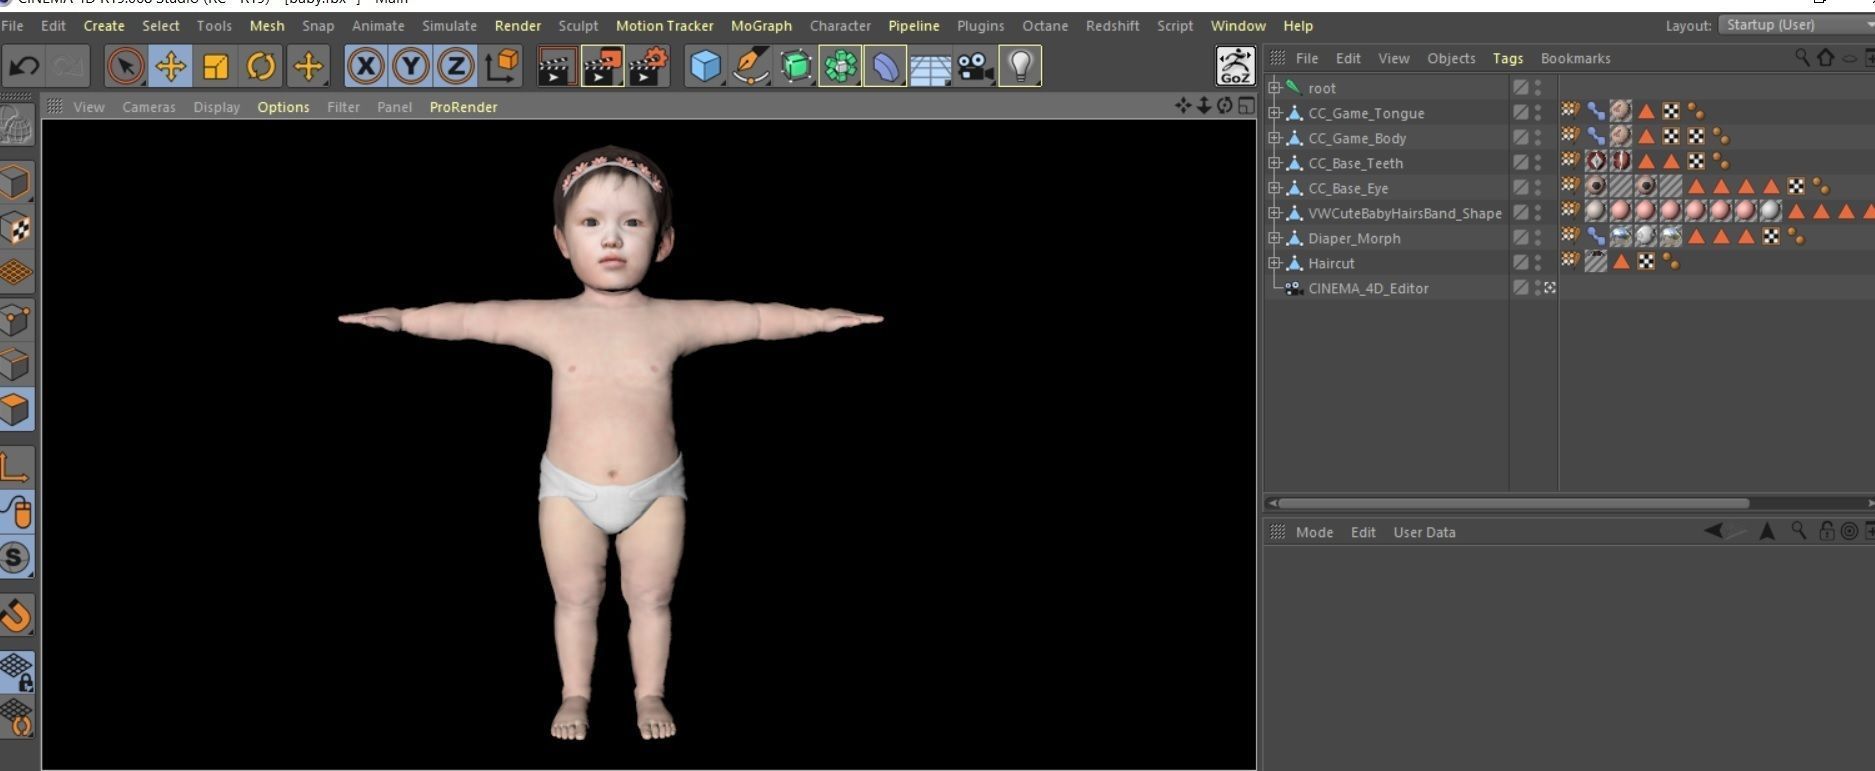Toggle visibility dots for CC_Game_Body
Viewport: 1875px width, 771px height.
click(1538, 138)
